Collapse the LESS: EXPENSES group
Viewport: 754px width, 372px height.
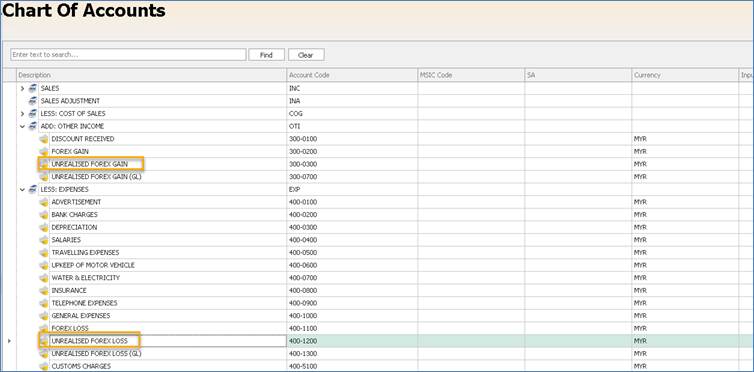pos(22,189)
